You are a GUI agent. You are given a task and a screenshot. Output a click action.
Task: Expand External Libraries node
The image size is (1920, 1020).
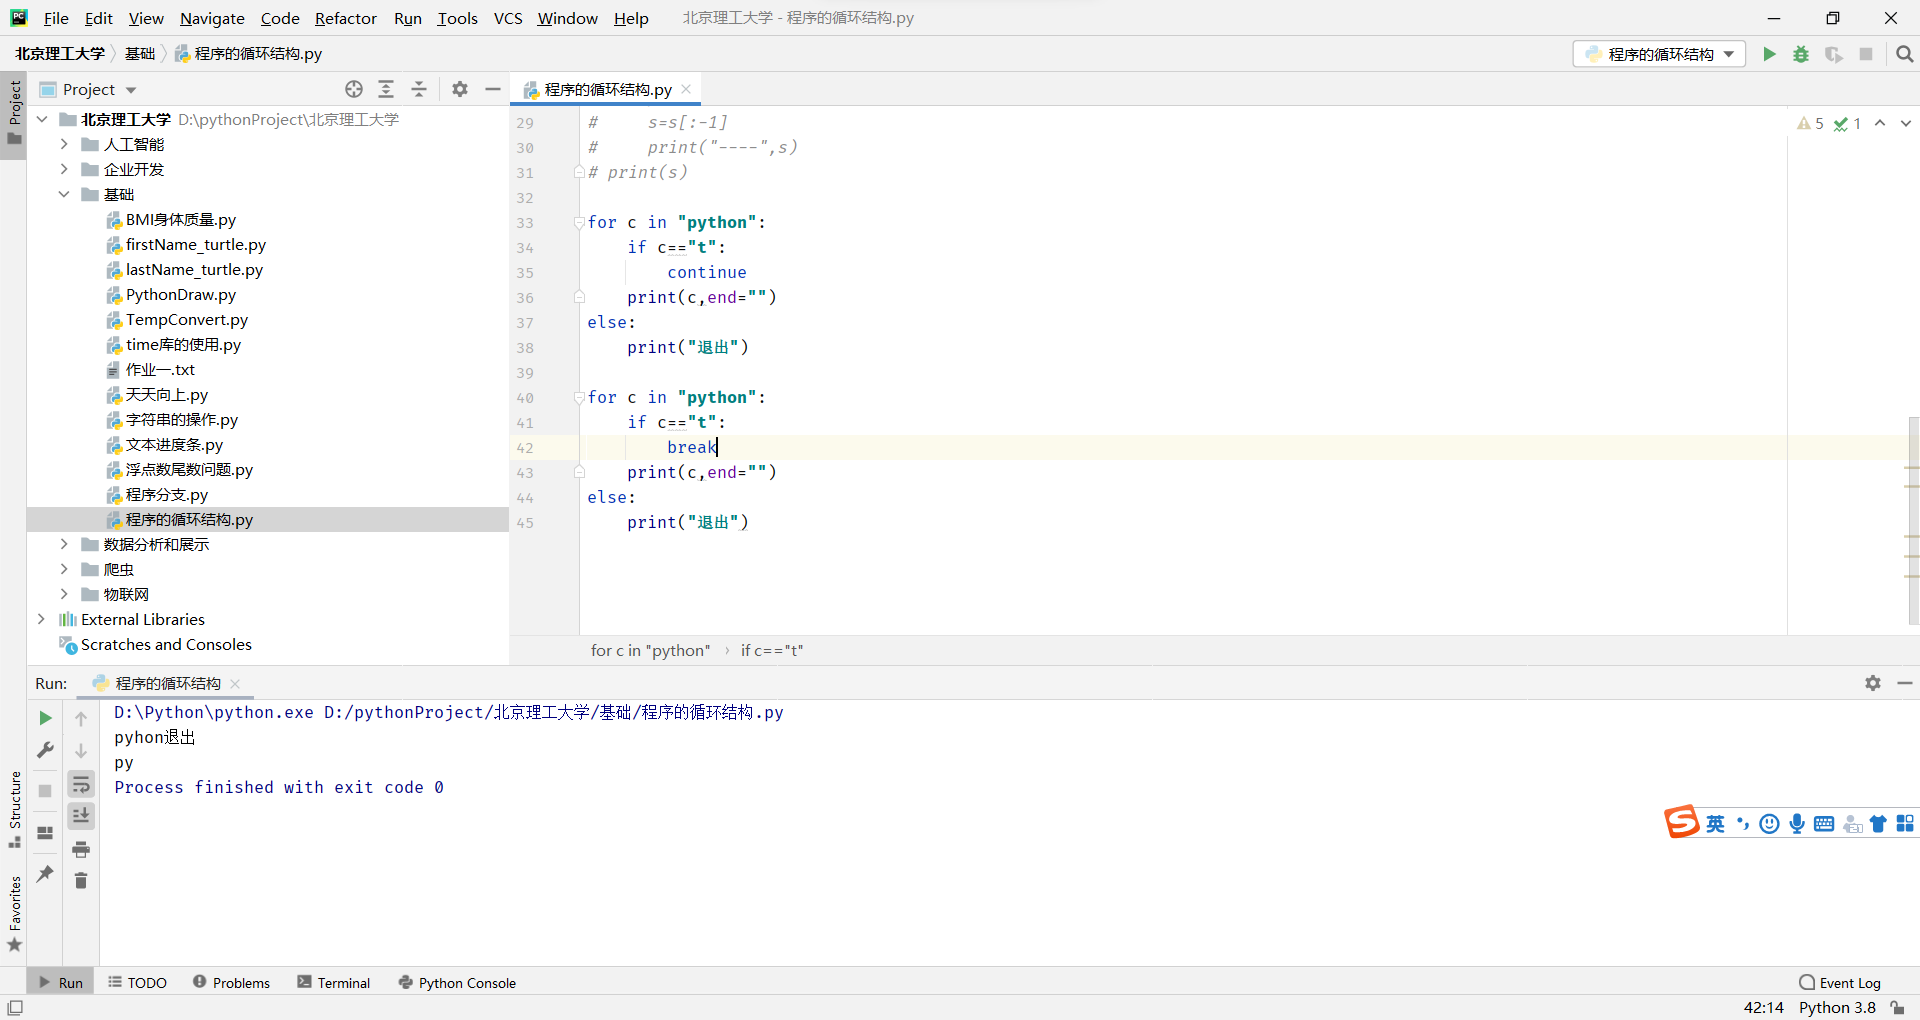click(x=41, y=619)
